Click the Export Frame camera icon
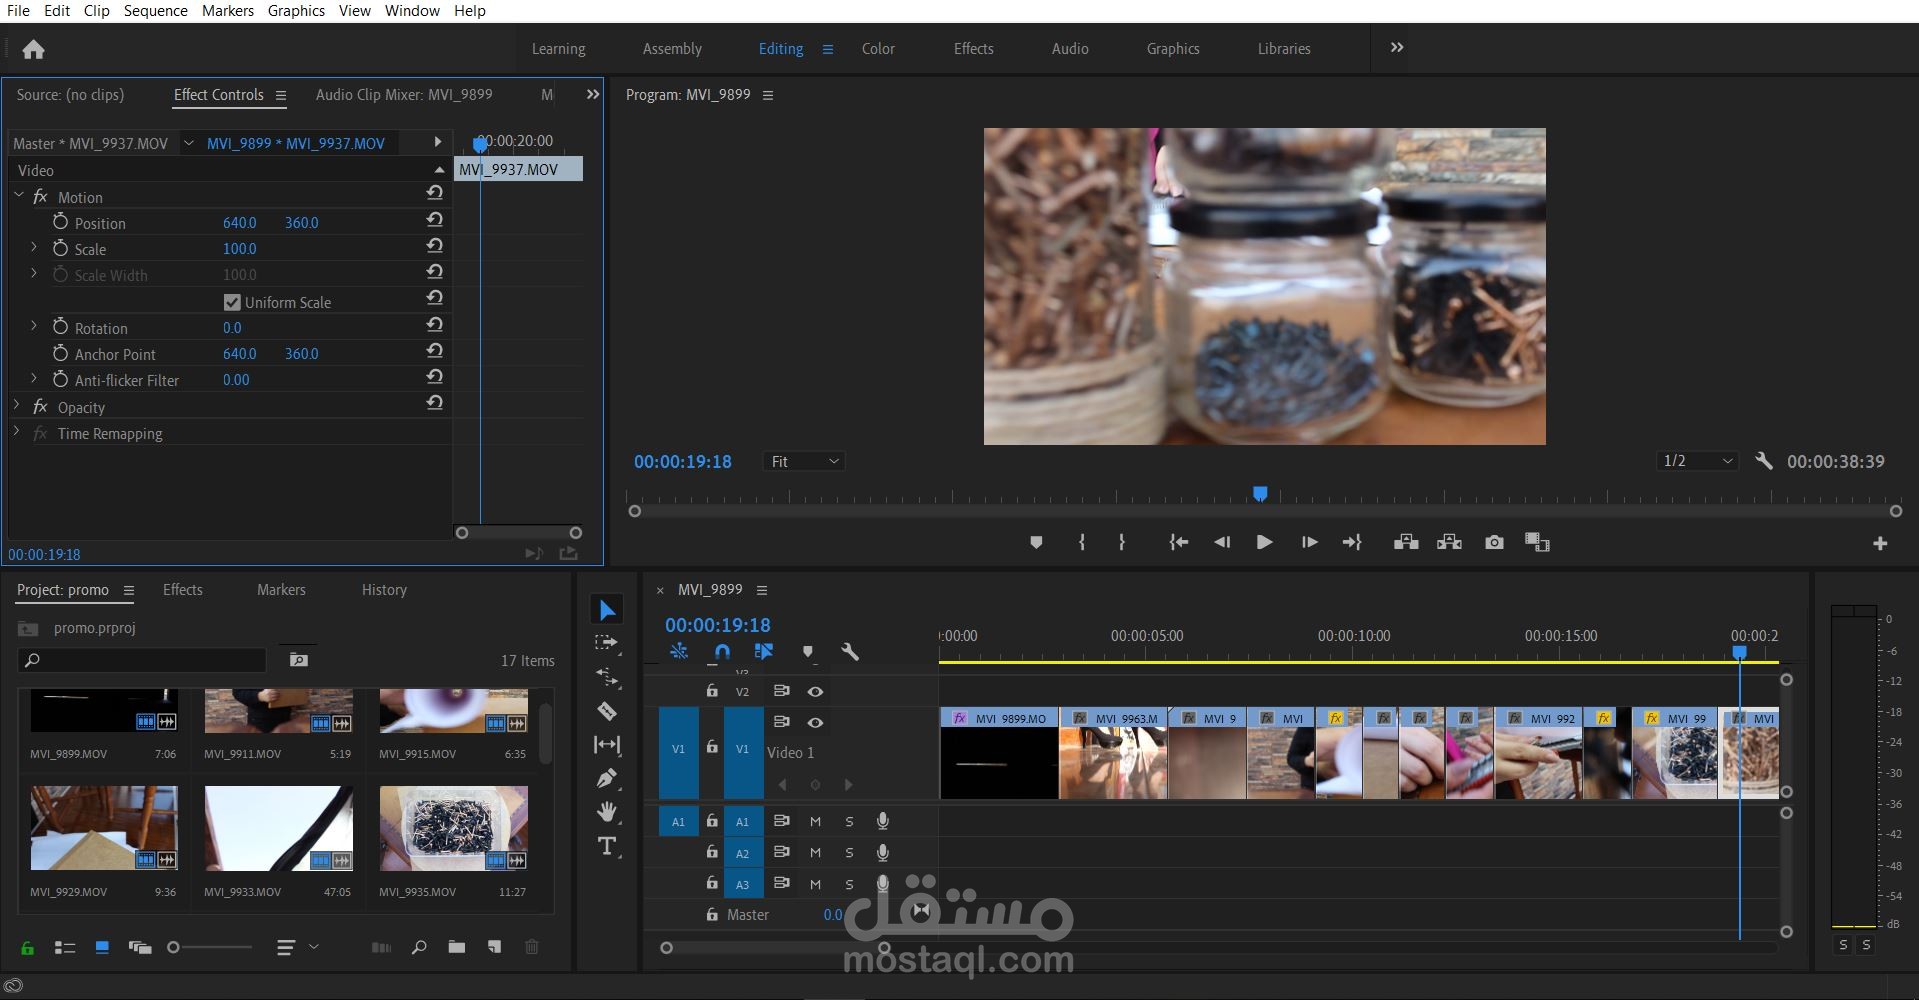This screenshot has height=1000, width=1919. click(1494, 542)
